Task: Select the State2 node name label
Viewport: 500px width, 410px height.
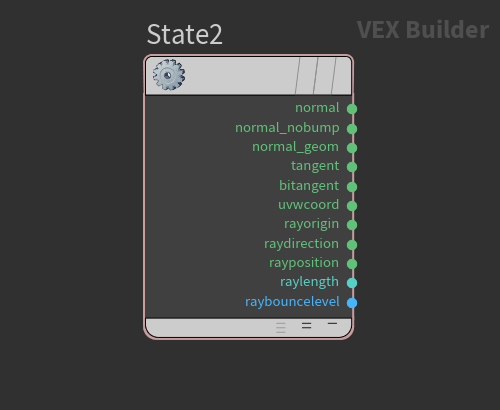Action: point(184,34)
